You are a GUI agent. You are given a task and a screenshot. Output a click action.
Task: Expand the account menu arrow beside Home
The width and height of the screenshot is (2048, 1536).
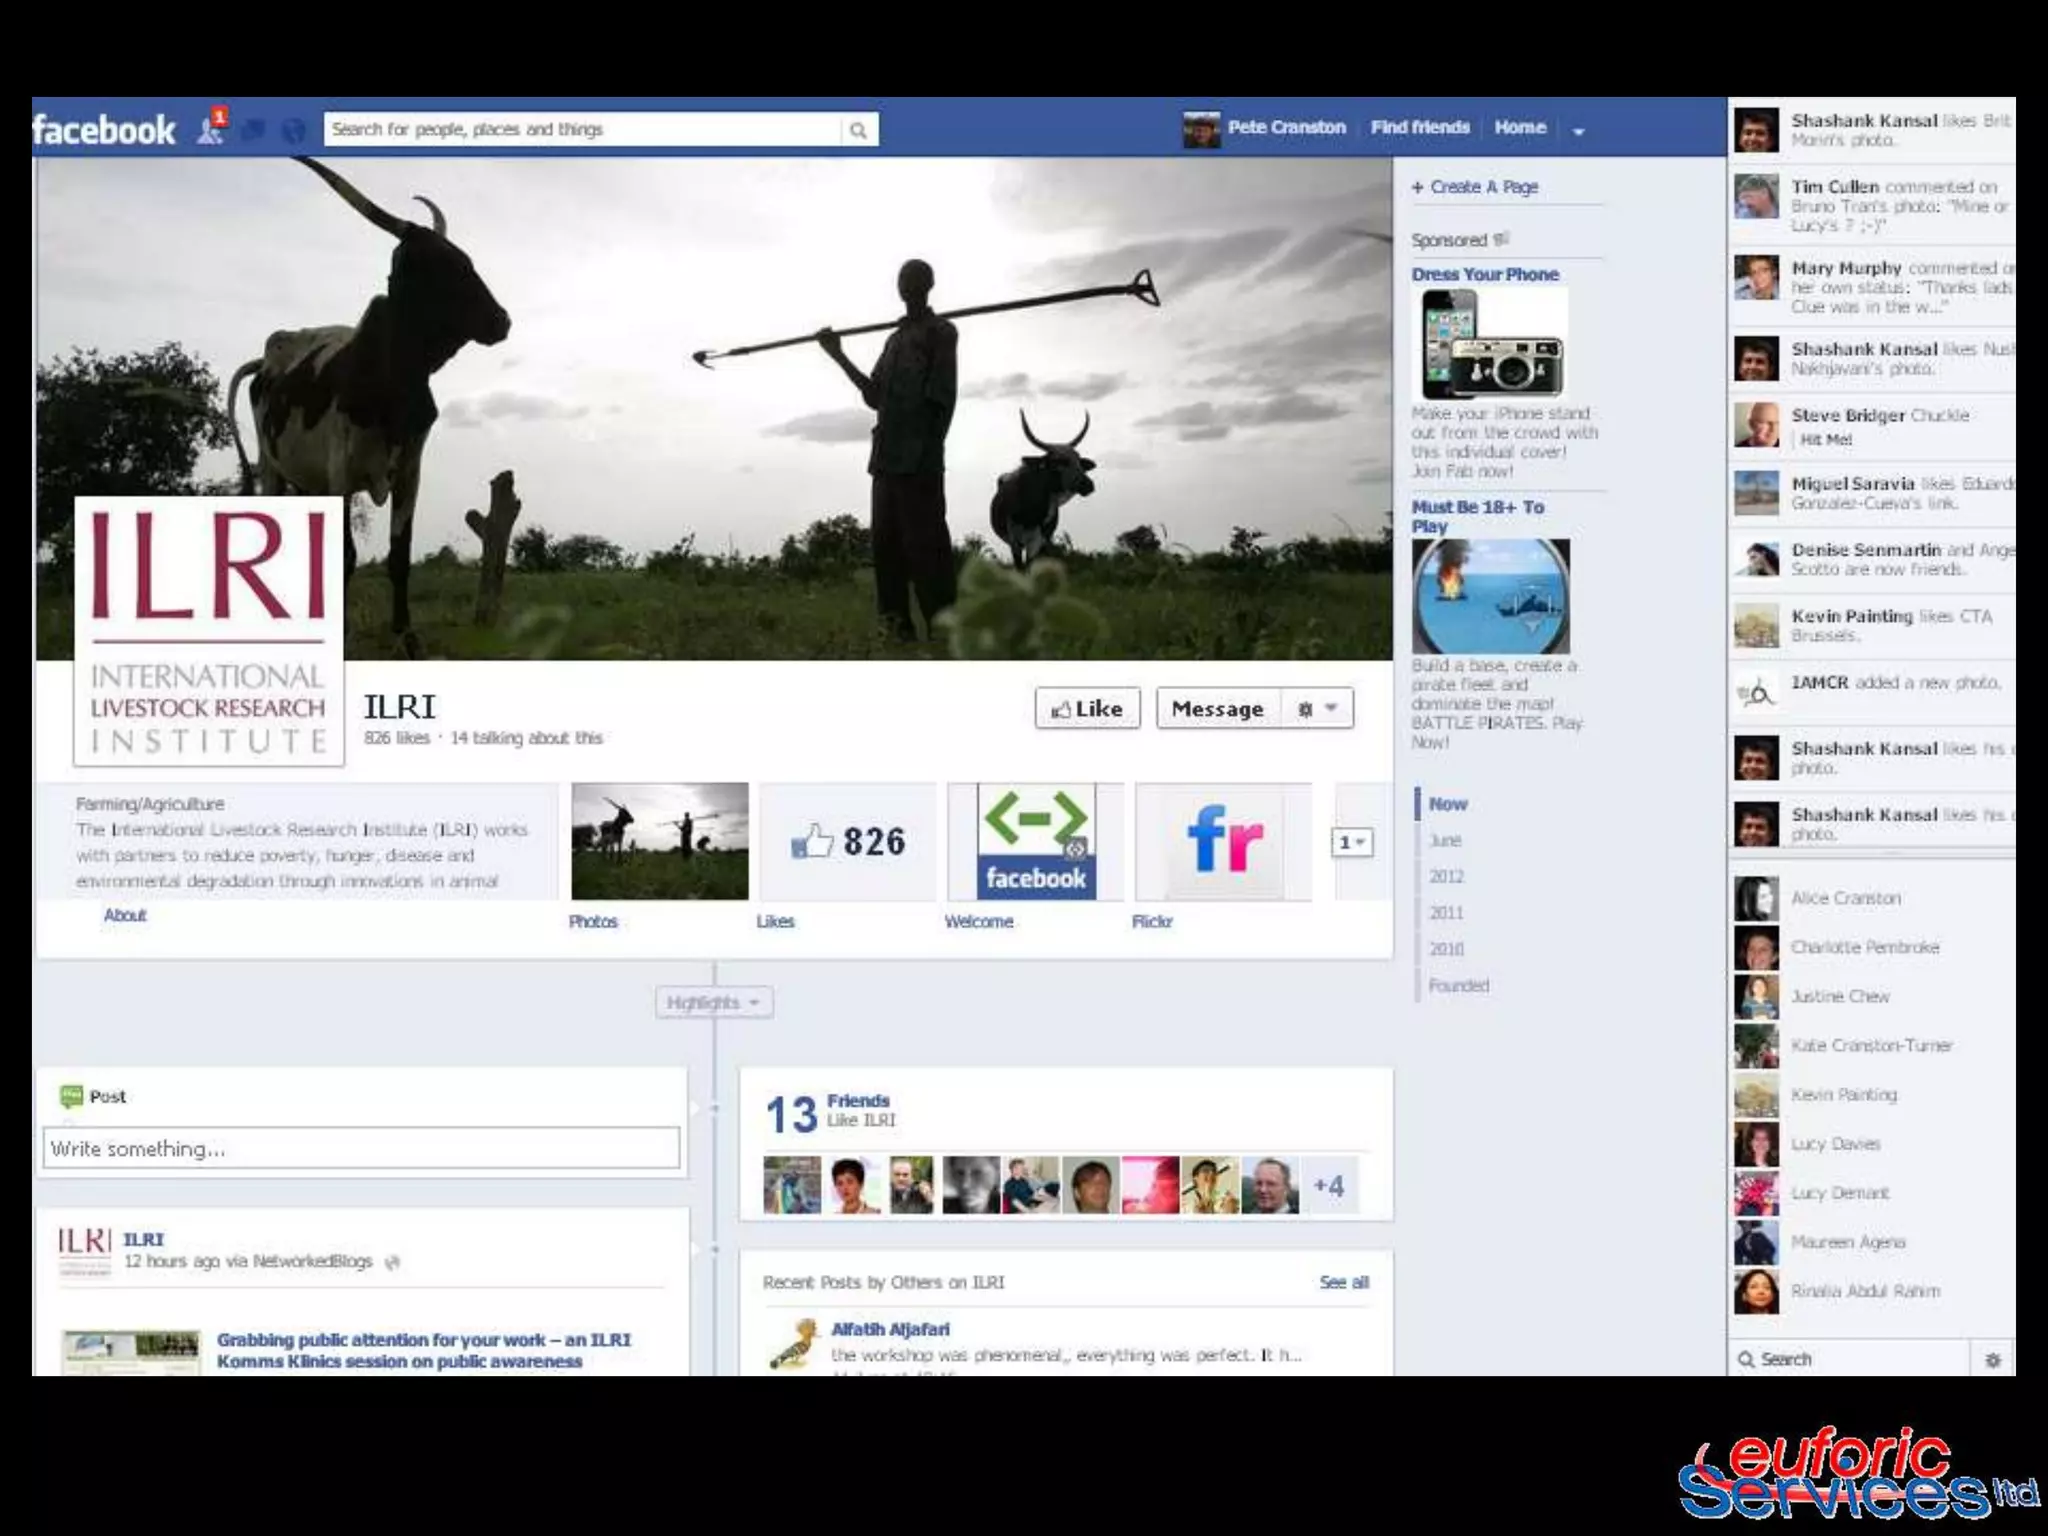pos(1578,130)
